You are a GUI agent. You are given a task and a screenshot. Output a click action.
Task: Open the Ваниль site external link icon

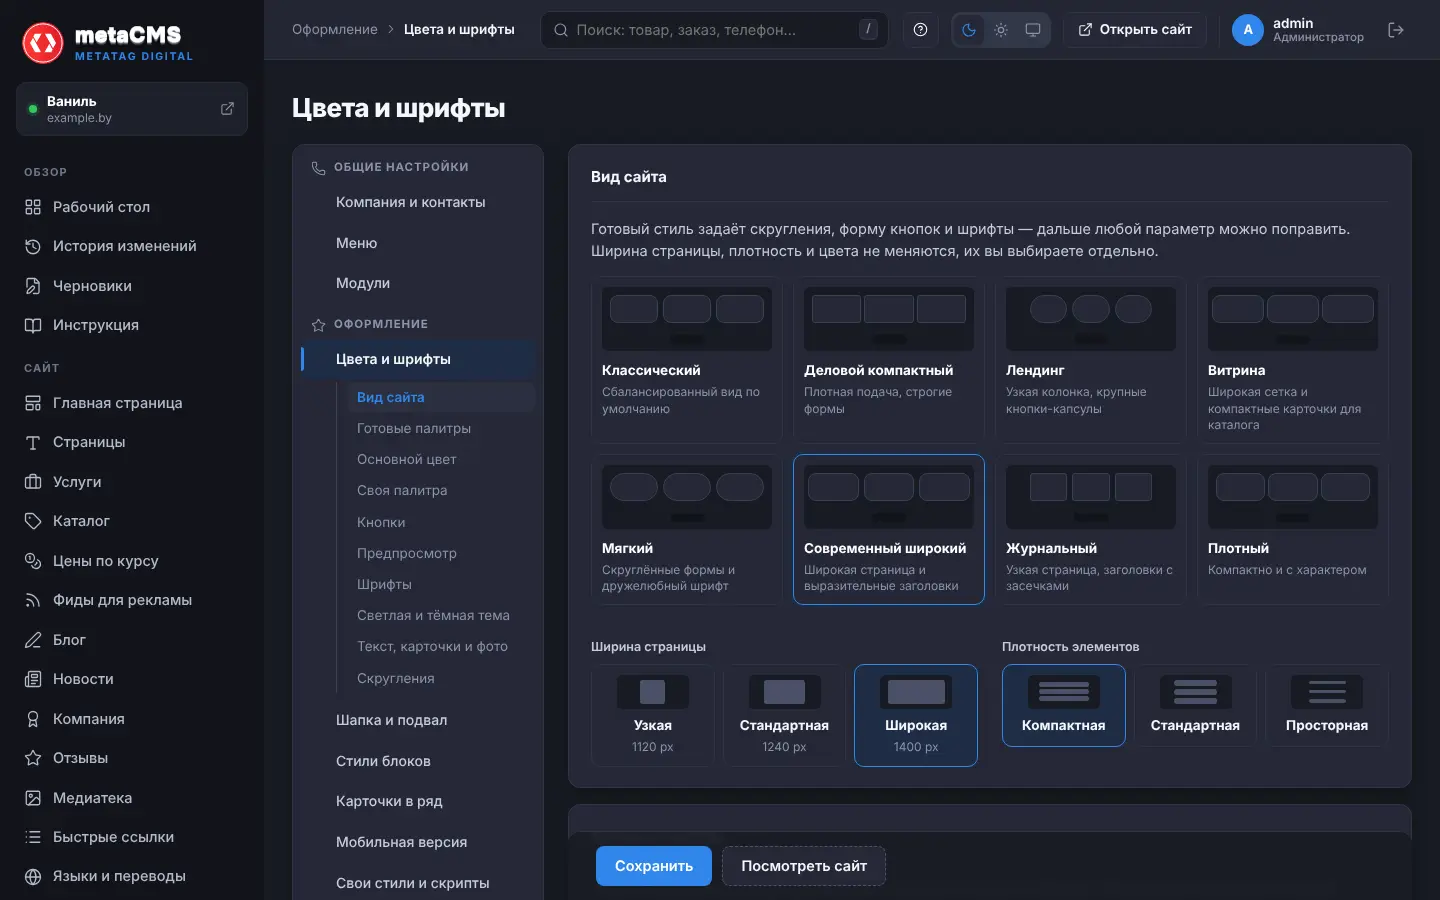pos(227,109)
